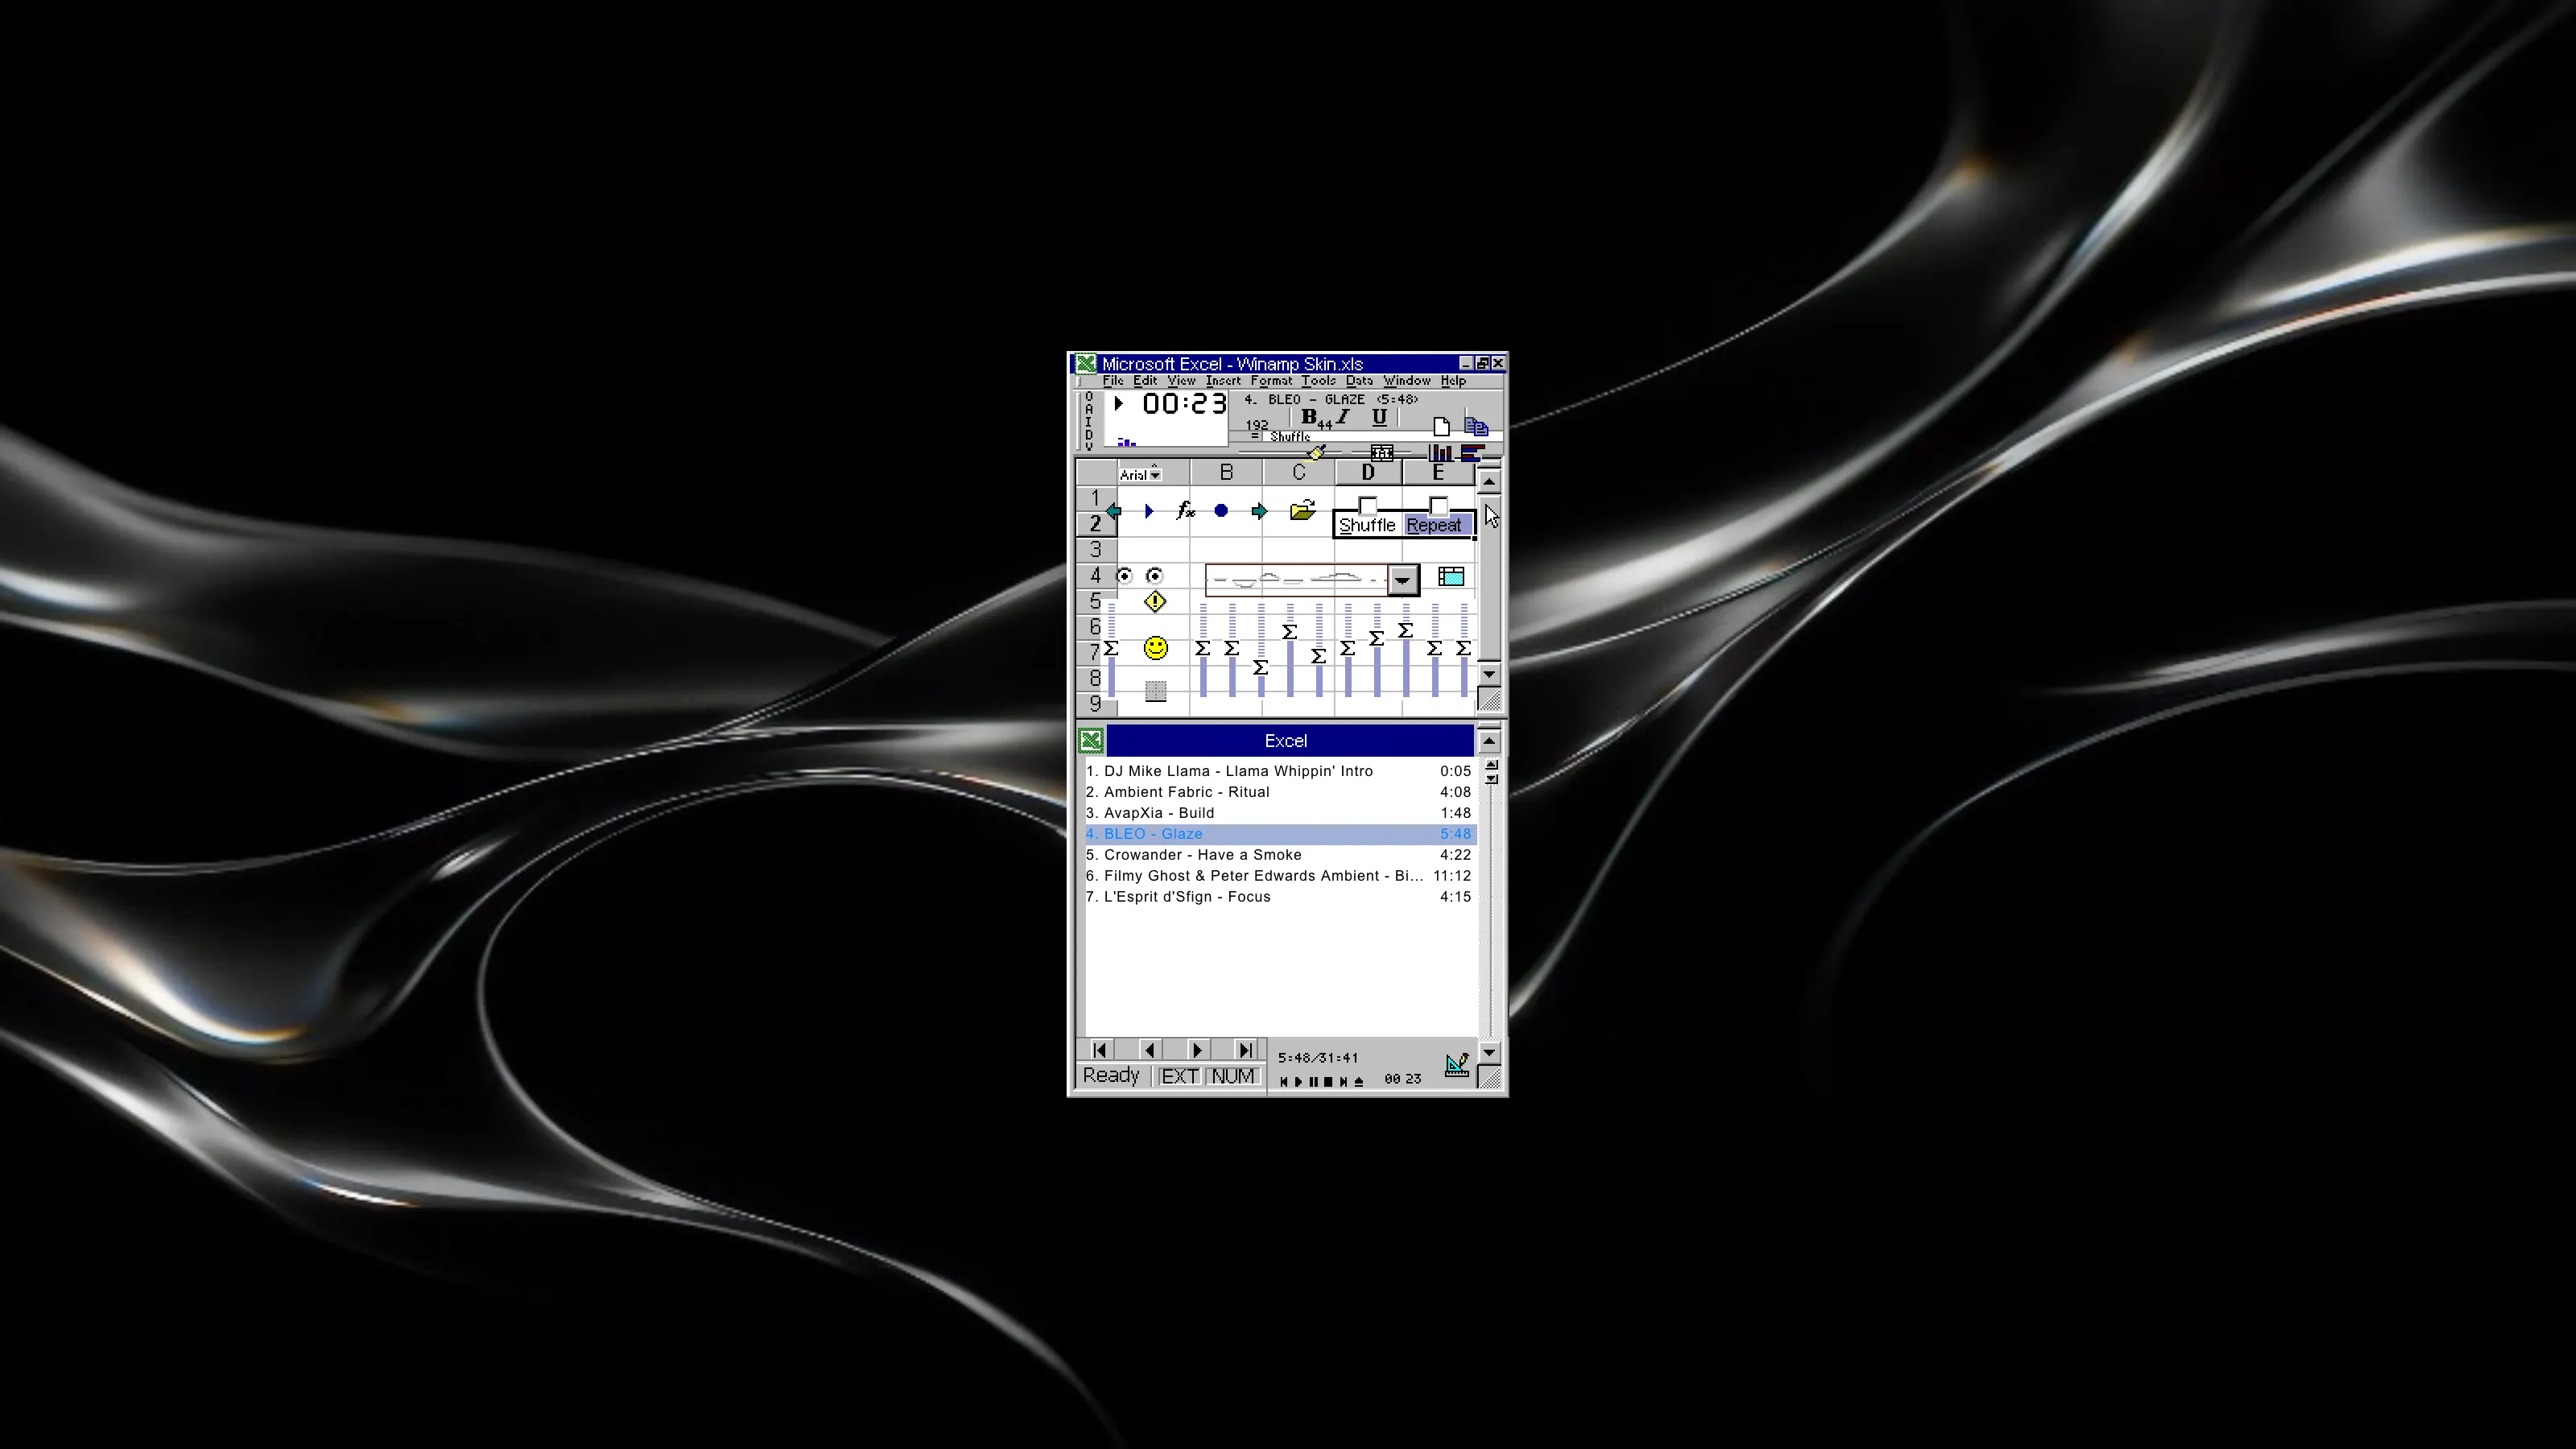Select playlist track Crowander - Have a Smoke
Viewport: 2576px width, 1449px height.
pos(1279,855)
